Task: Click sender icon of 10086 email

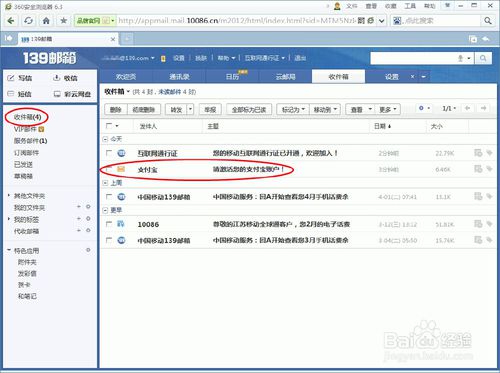Action: click(121, 224)
